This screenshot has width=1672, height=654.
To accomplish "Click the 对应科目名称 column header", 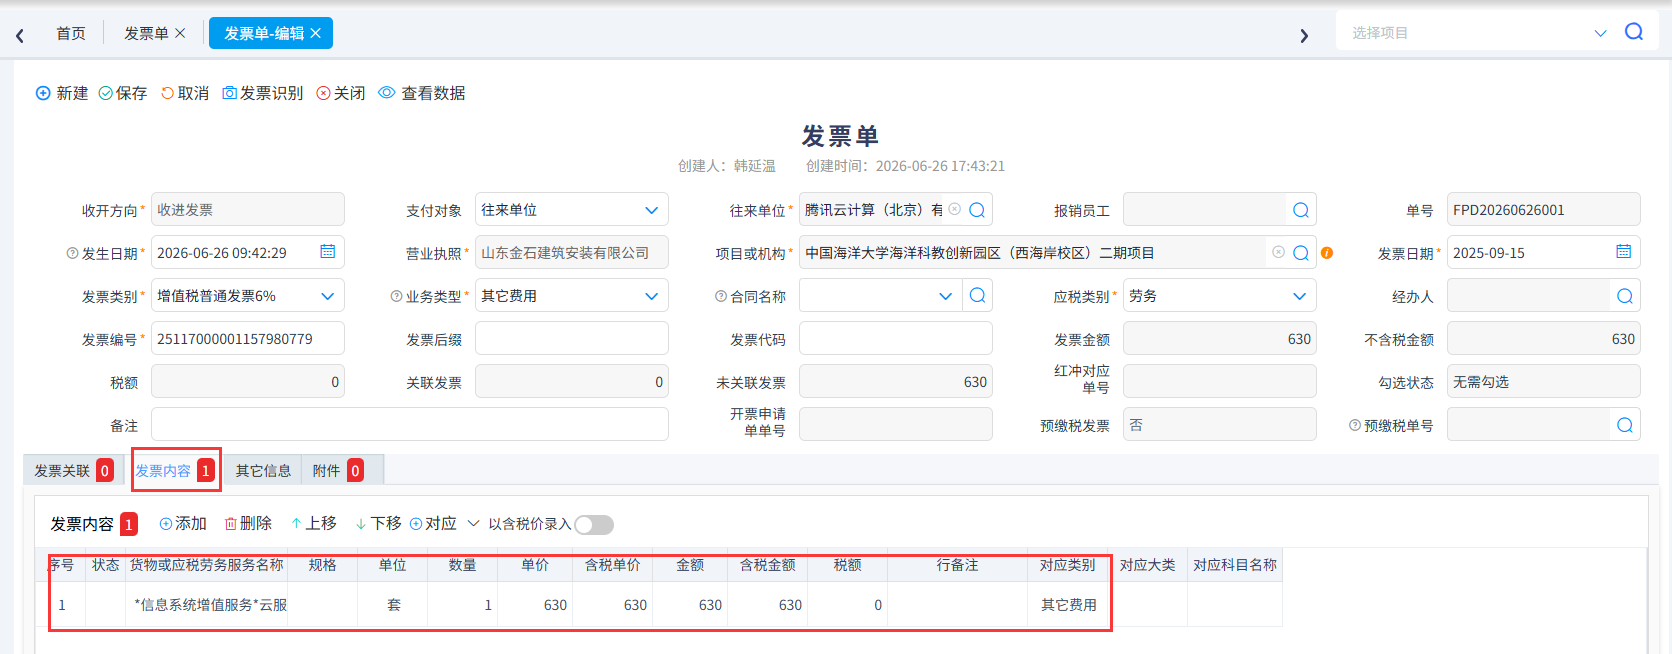I will 1235,565.
